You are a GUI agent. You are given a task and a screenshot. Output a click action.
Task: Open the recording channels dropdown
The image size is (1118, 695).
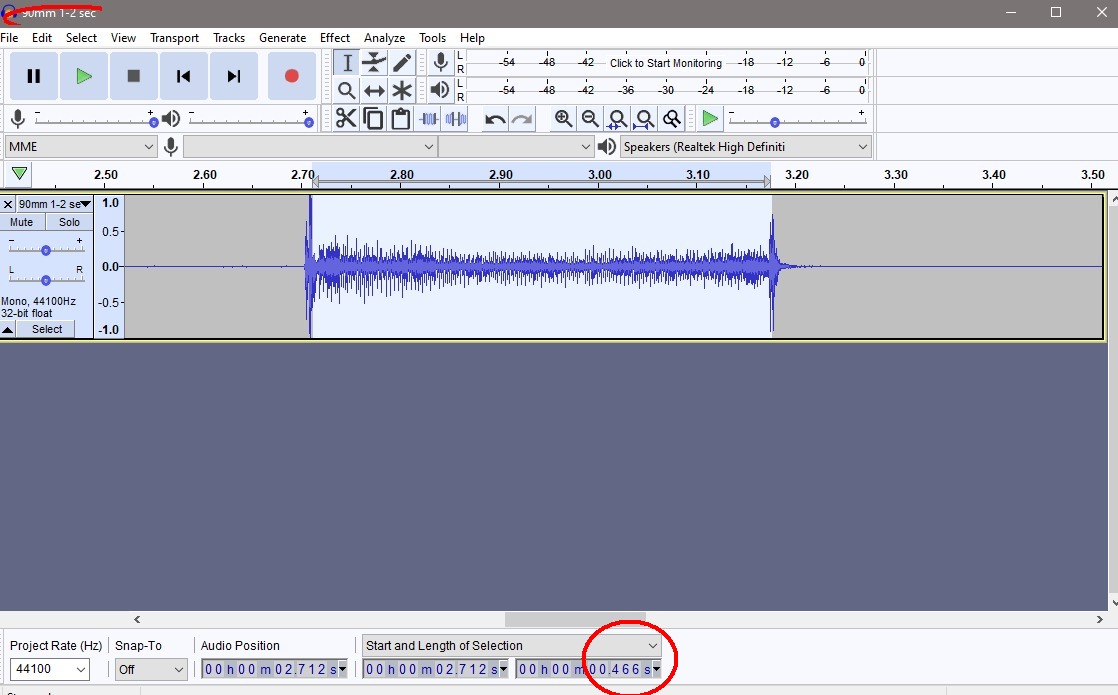(x=516, y=147)
